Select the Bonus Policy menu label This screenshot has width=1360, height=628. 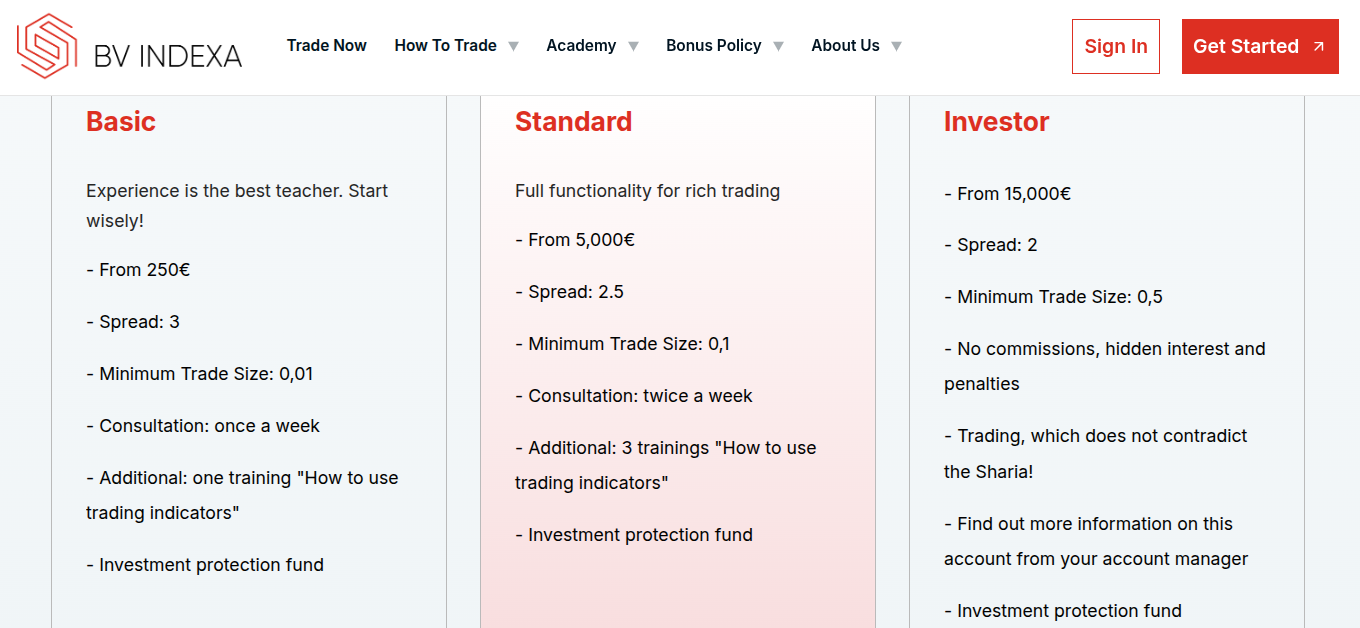[713, 46]
